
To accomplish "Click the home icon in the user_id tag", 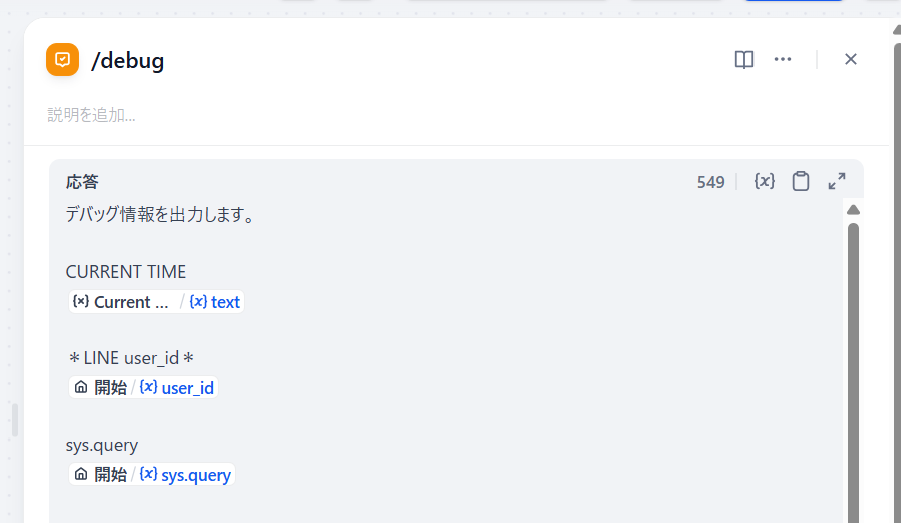I will tap(81, 388).
